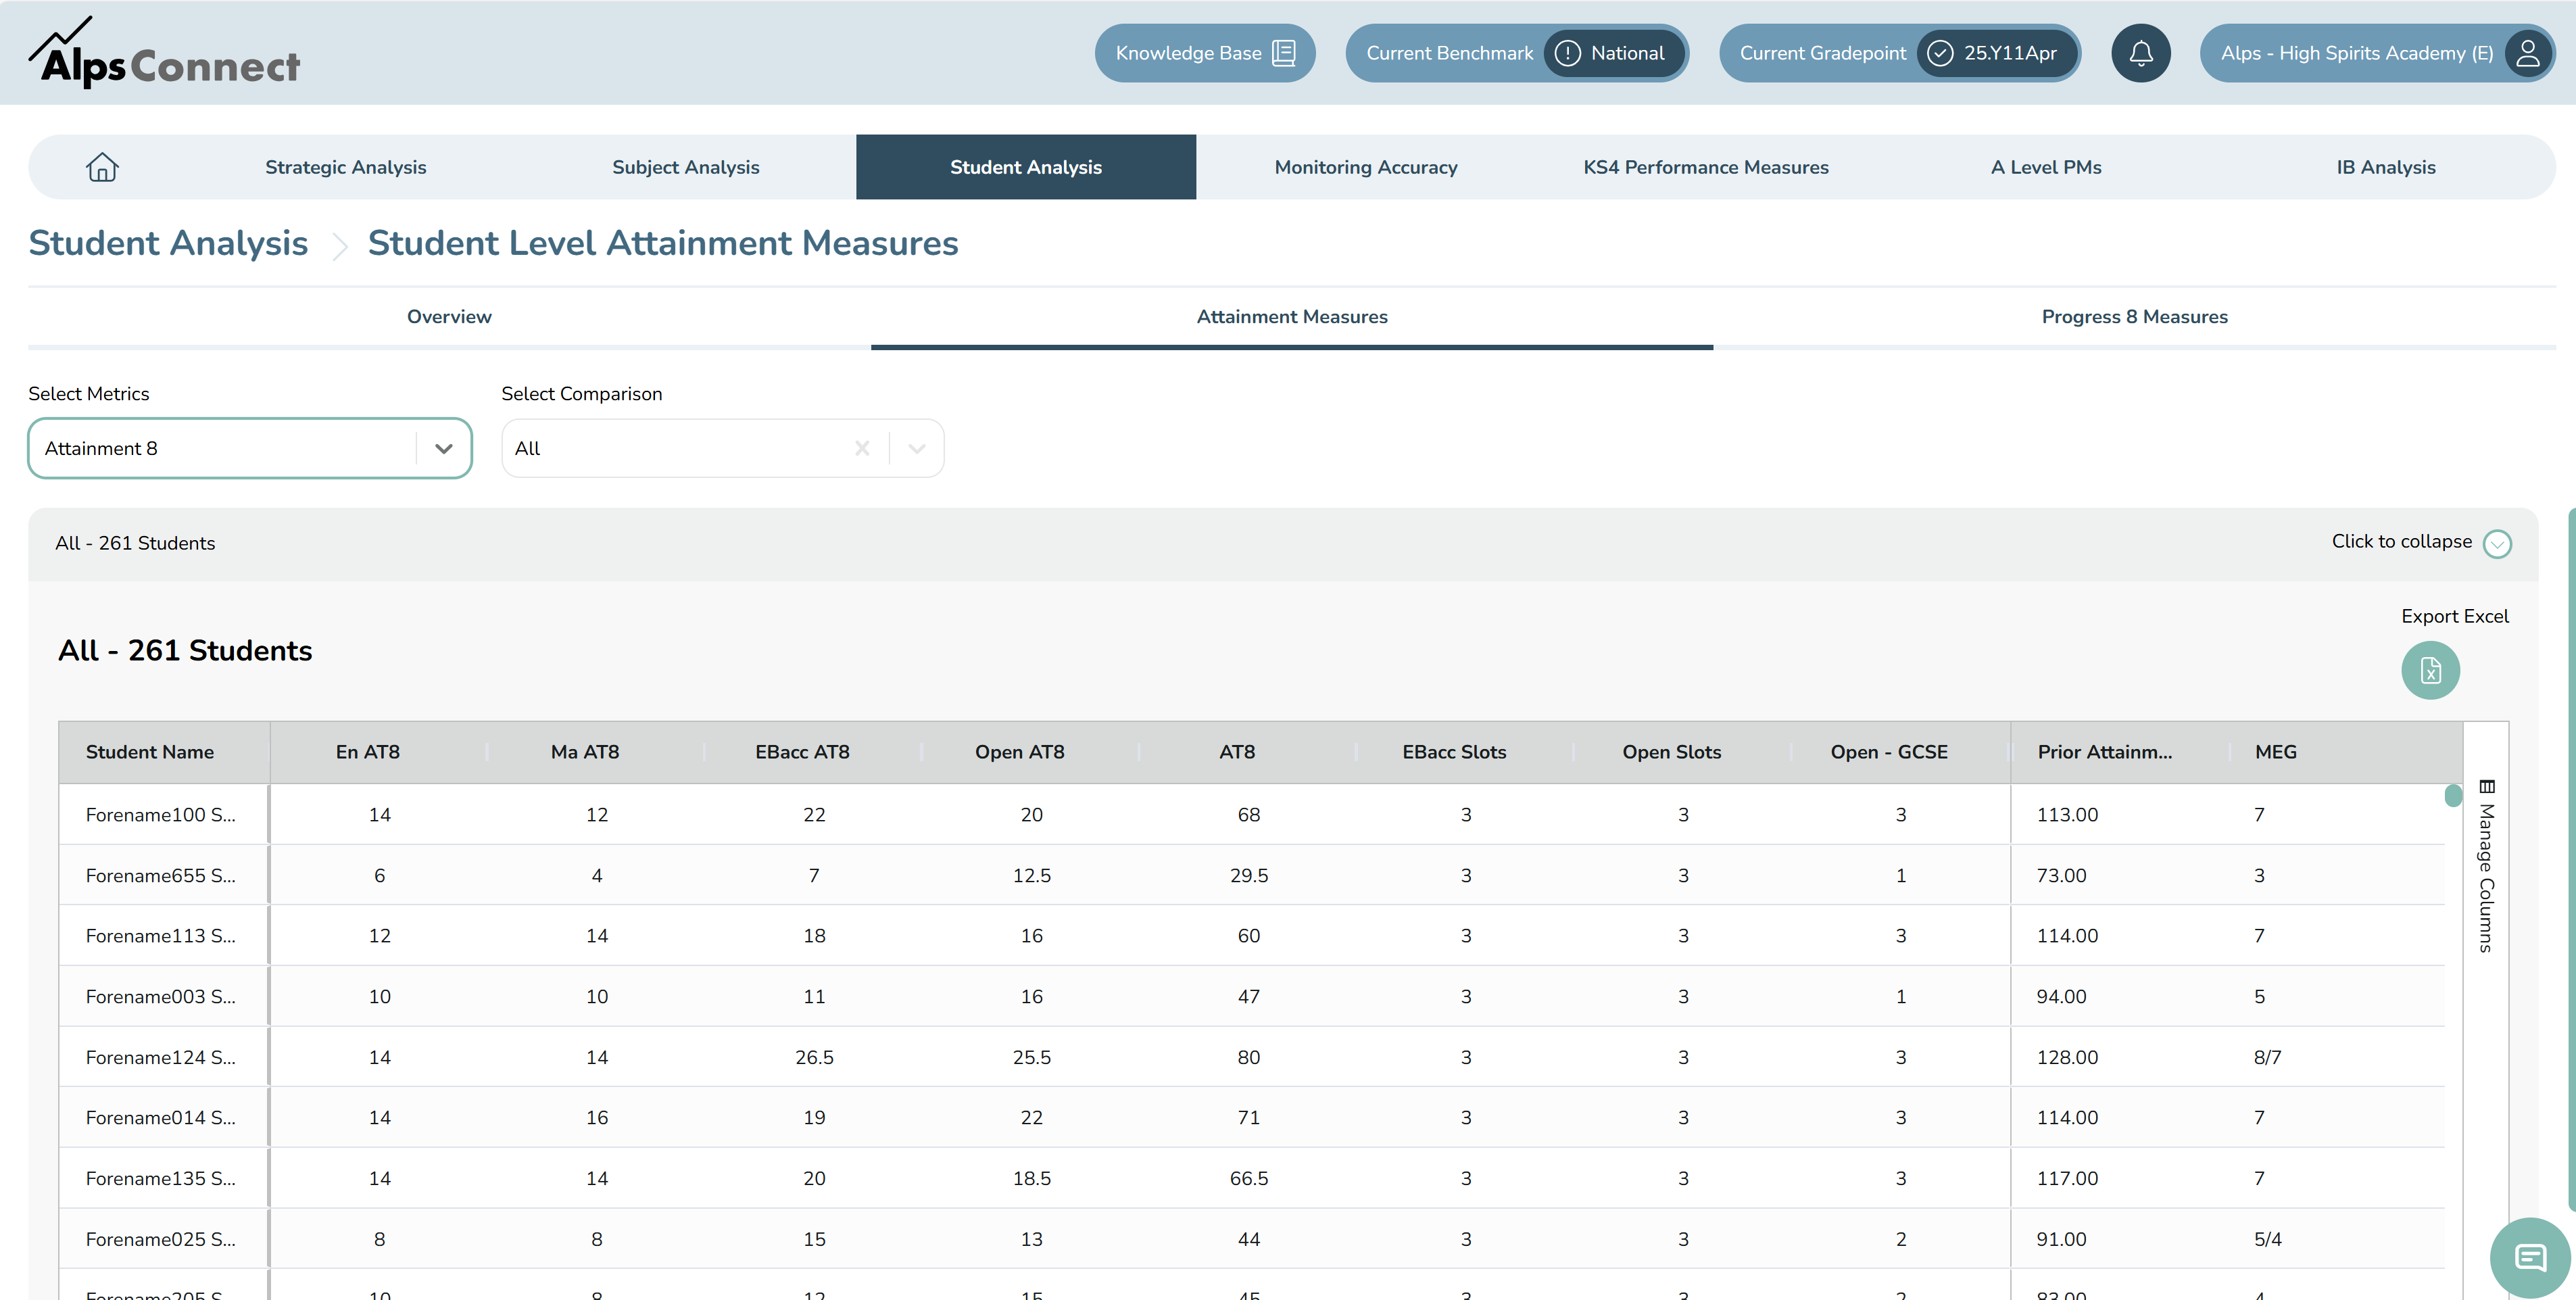Screen dimensions: 2576x1300
Task: Click MEG value 5/4 cell
Action: coord(2268,1240)
